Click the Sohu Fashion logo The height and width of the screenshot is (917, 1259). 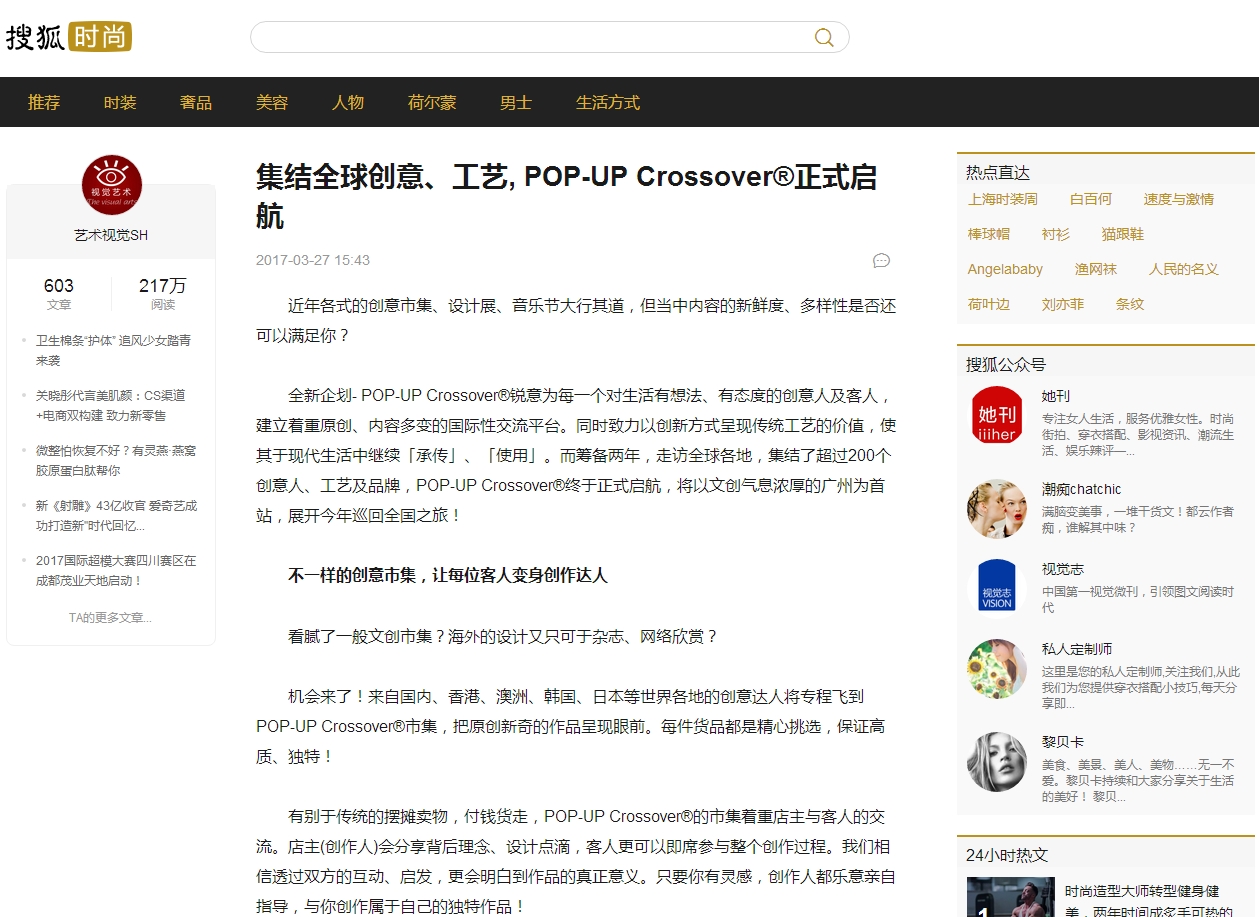[69, 37]
